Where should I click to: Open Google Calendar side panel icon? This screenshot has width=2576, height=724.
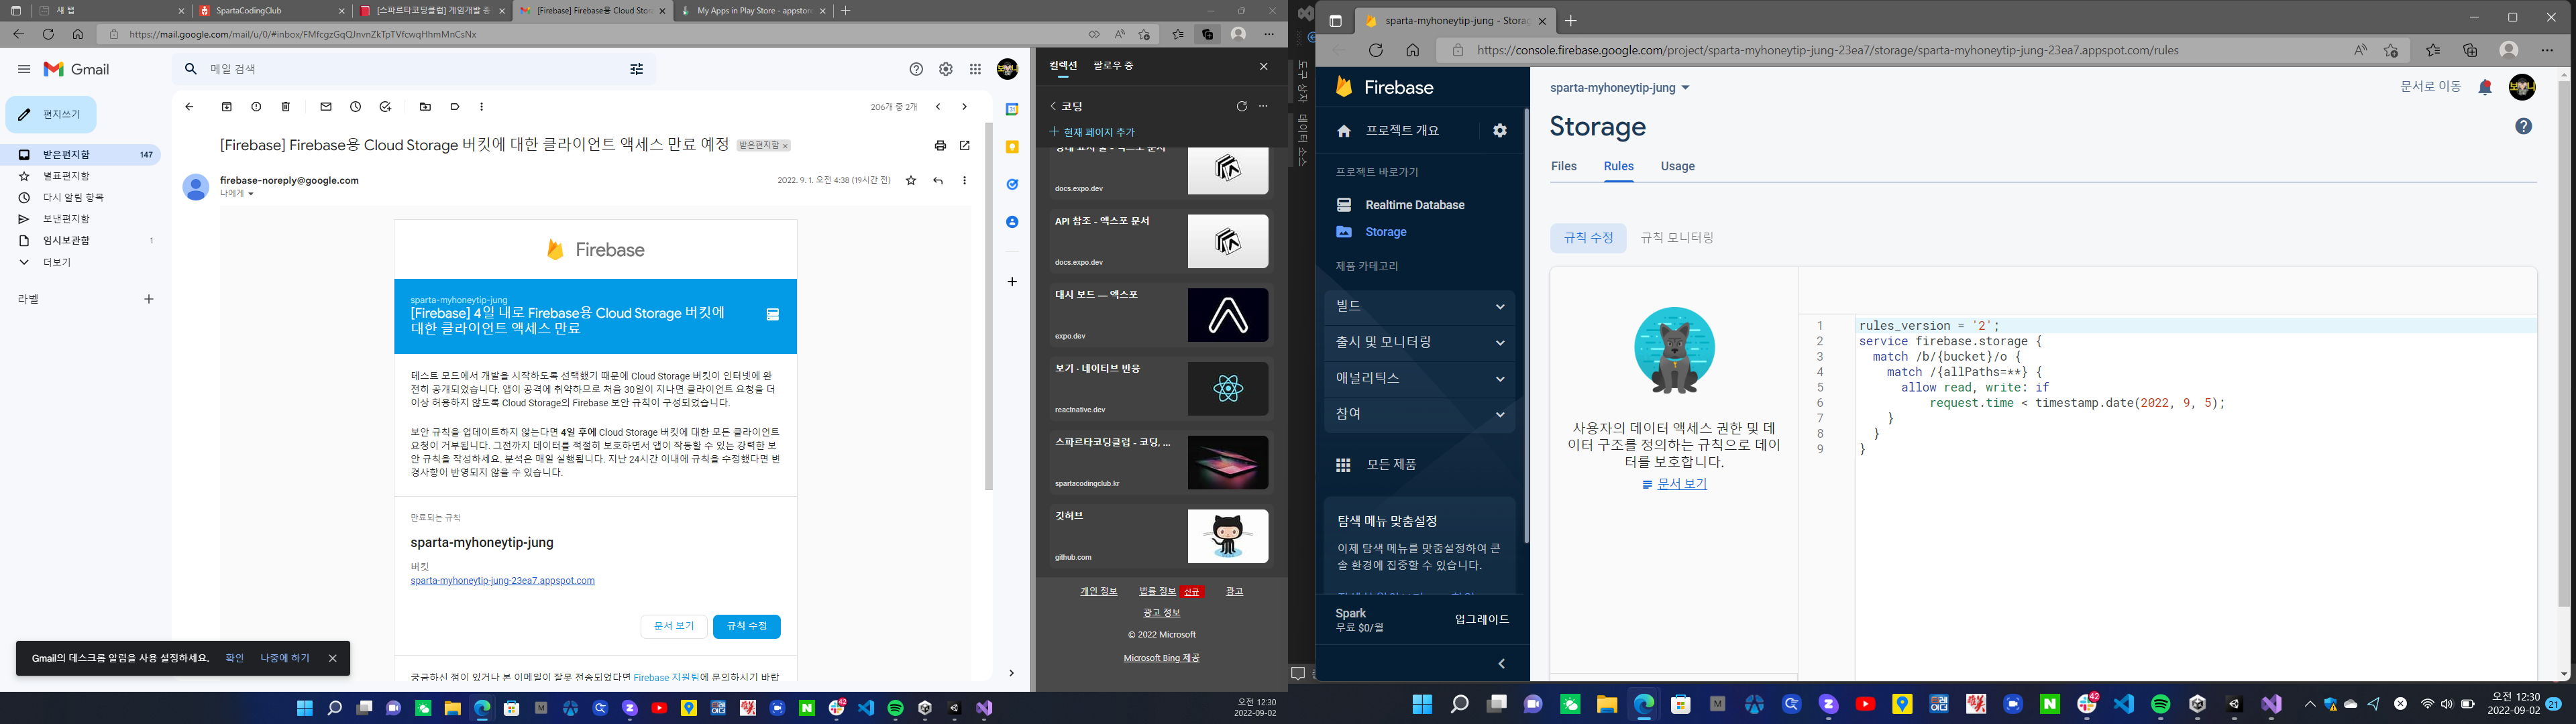tap(1012, 109)
